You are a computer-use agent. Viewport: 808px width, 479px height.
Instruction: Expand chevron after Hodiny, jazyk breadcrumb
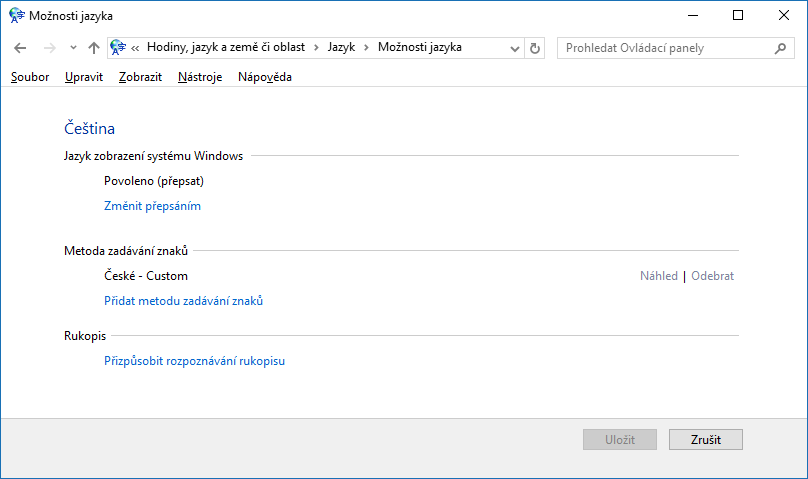(x=316, y=48)
